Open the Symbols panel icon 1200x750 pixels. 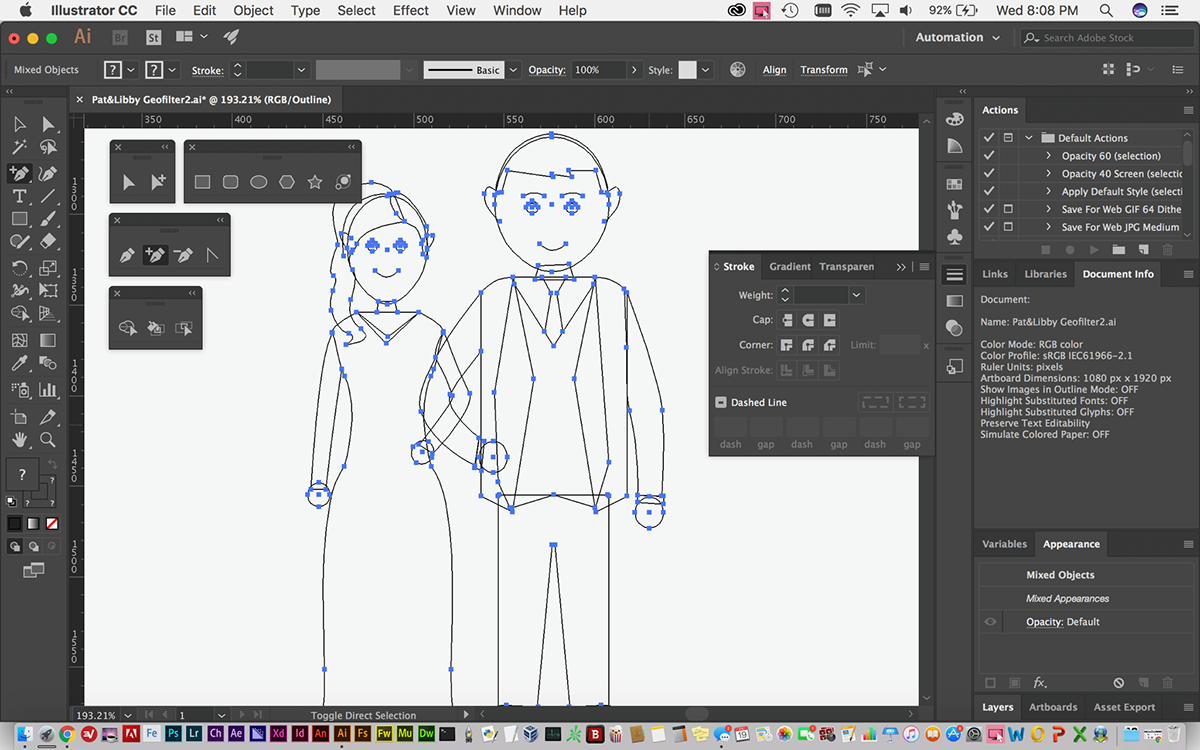pyautogui.click(x=955, y=237)
